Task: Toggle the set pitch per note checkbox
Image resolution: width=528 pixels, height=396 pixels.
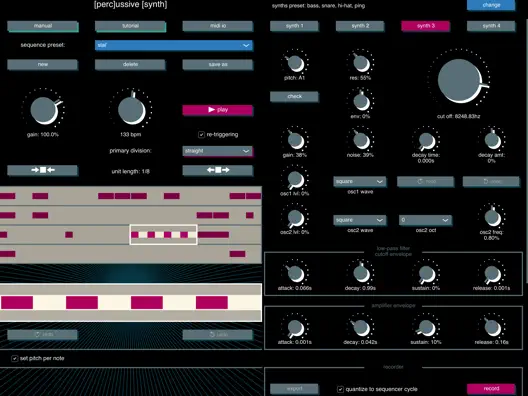Action: pos(14,358)
